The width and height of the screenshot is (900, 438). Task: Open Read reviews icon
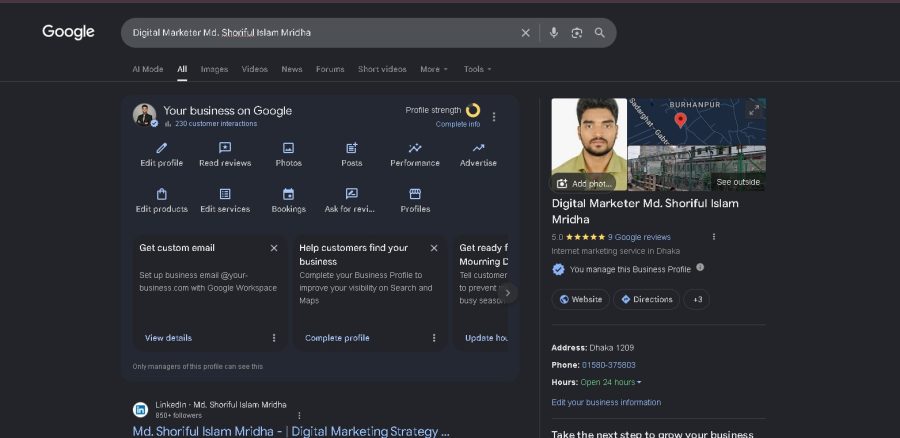(x=225, y=148)
